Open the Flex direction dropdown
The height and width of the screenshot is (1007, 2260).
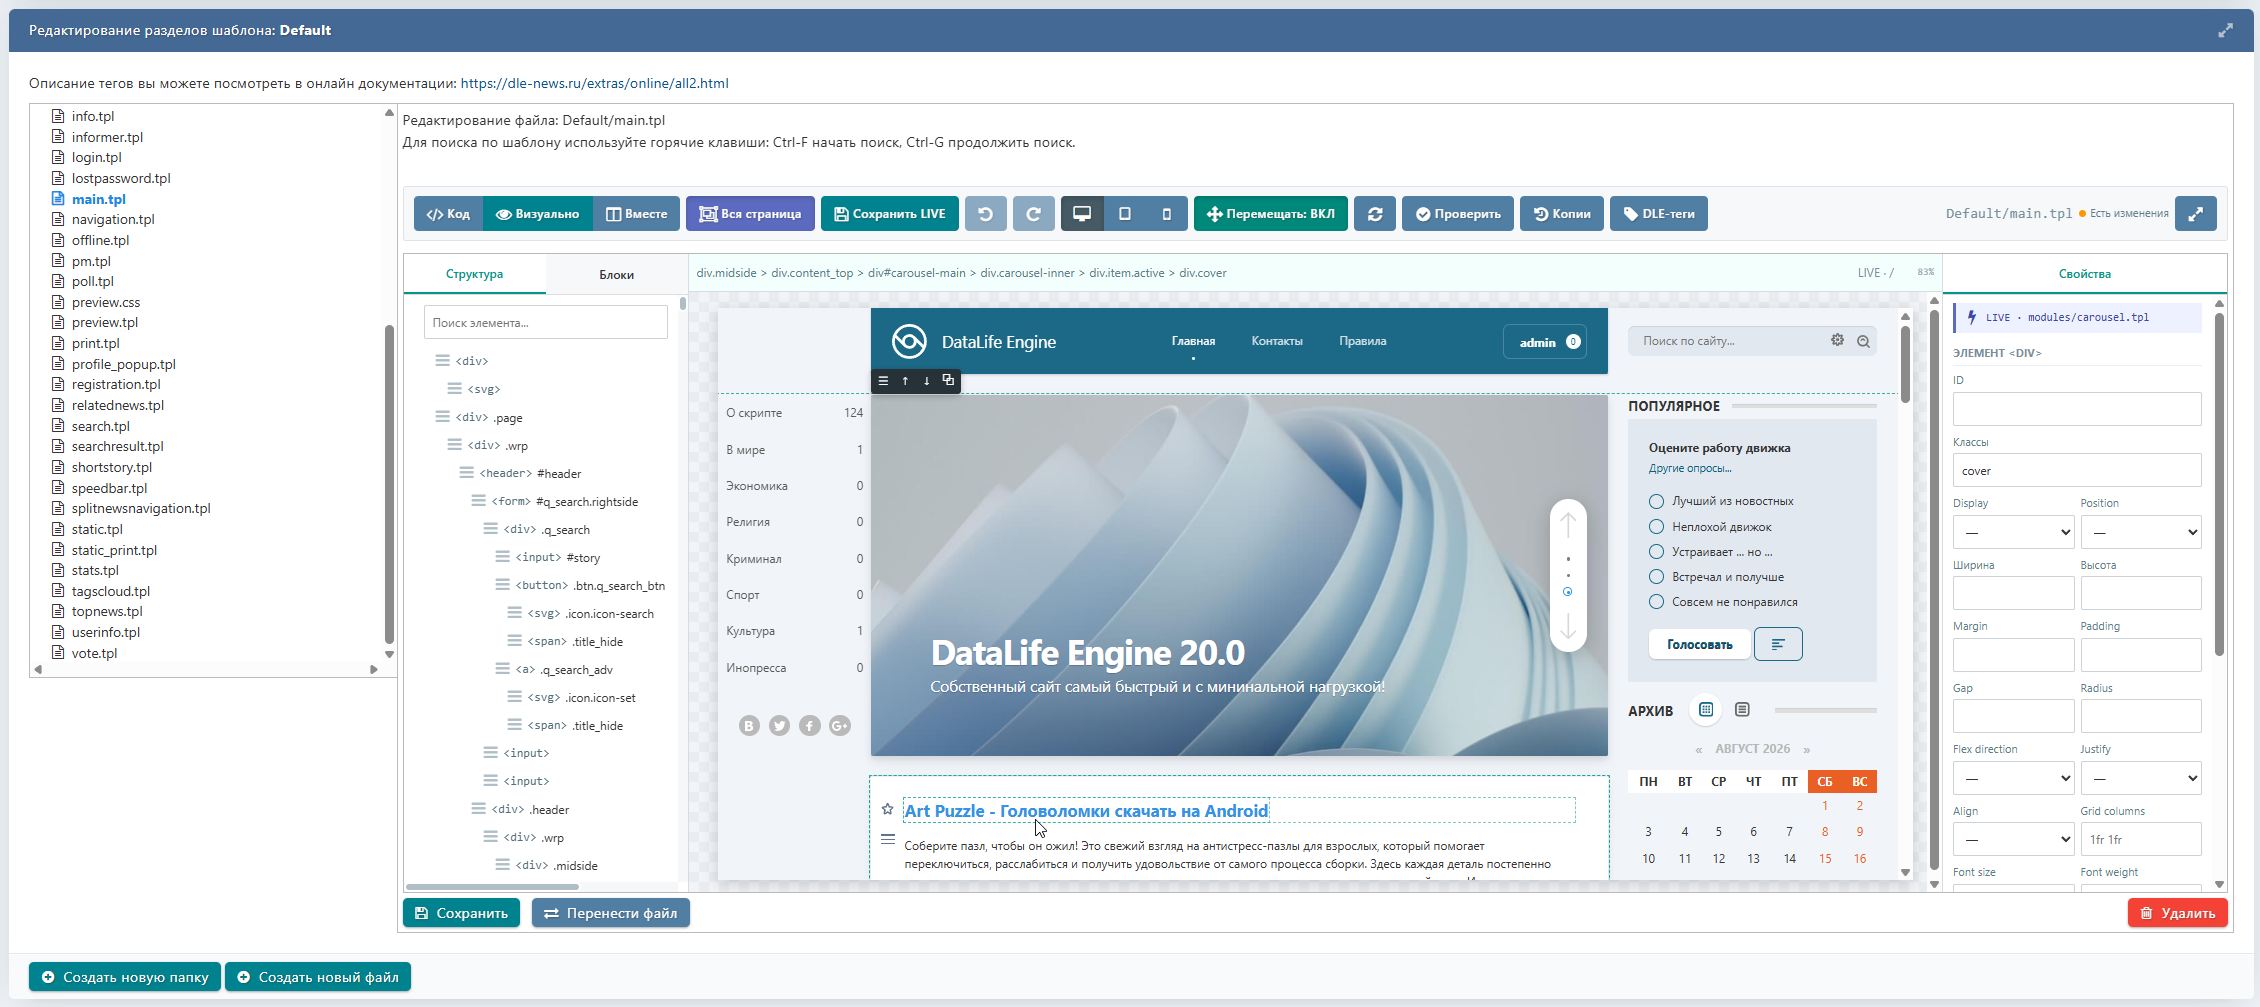(x=2013, y=778)
